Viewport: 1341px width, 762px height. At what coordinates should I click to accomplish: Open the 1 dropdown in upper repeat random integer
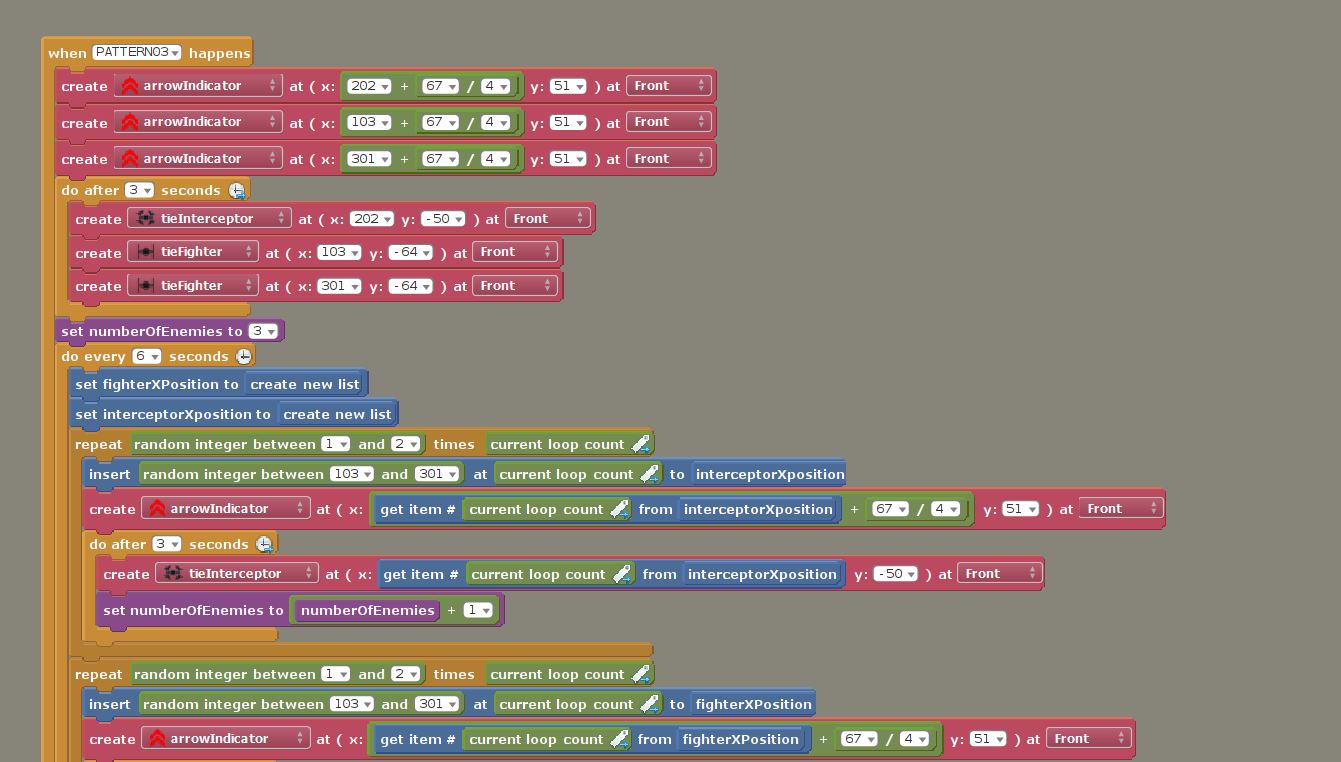point(335,444)
